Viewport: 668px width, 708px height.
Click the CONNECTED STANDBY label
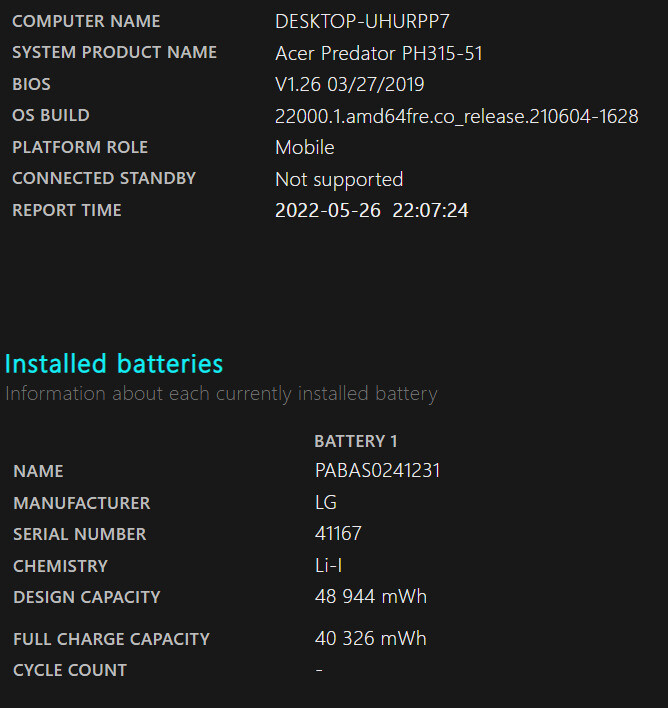tap(104, 178)
